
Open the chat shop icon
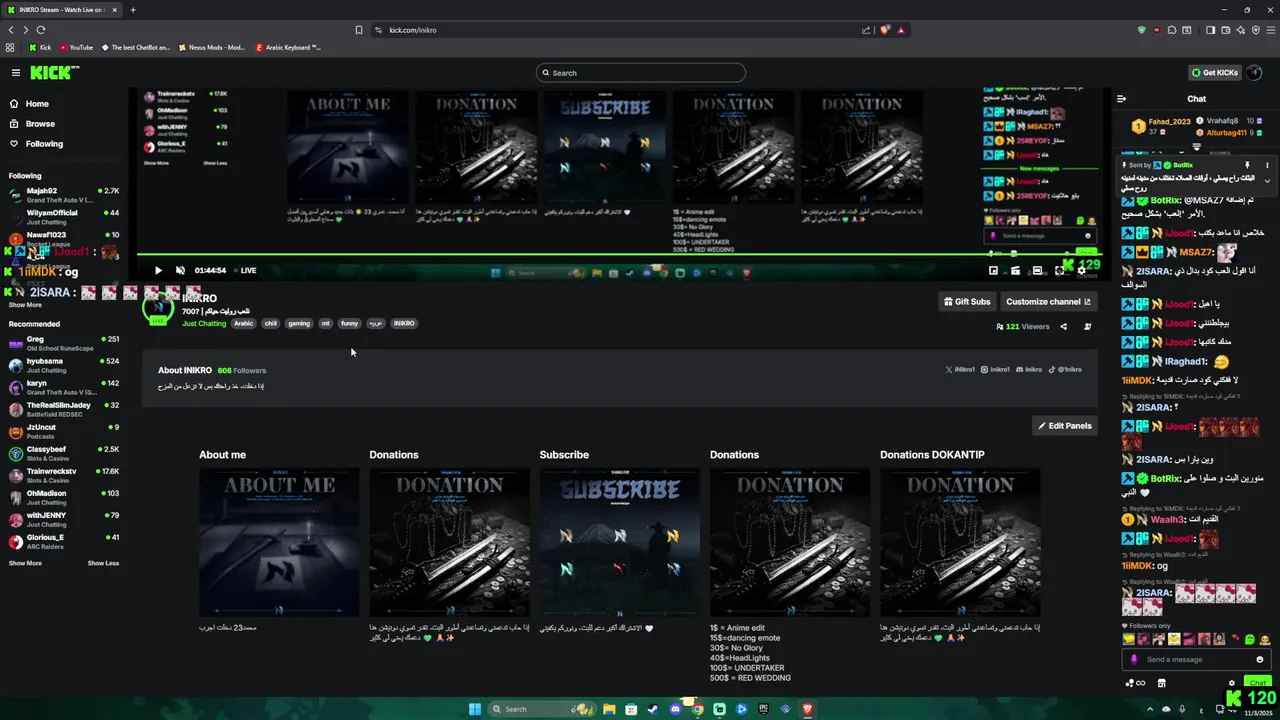pyautogui.click(x=1161, y=683)
